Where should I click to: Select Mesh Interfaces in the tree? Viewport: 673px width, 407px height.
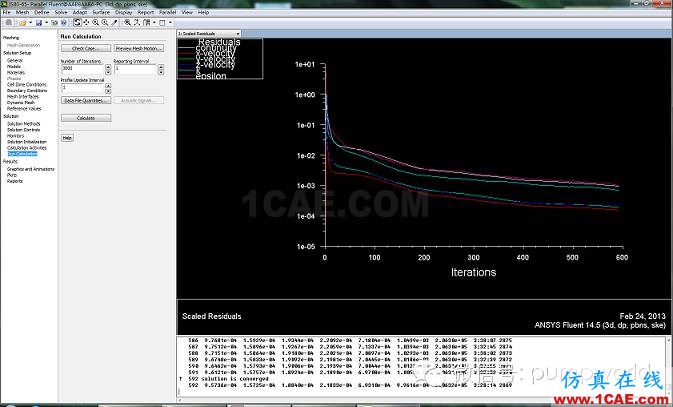(x=23, y=97)
